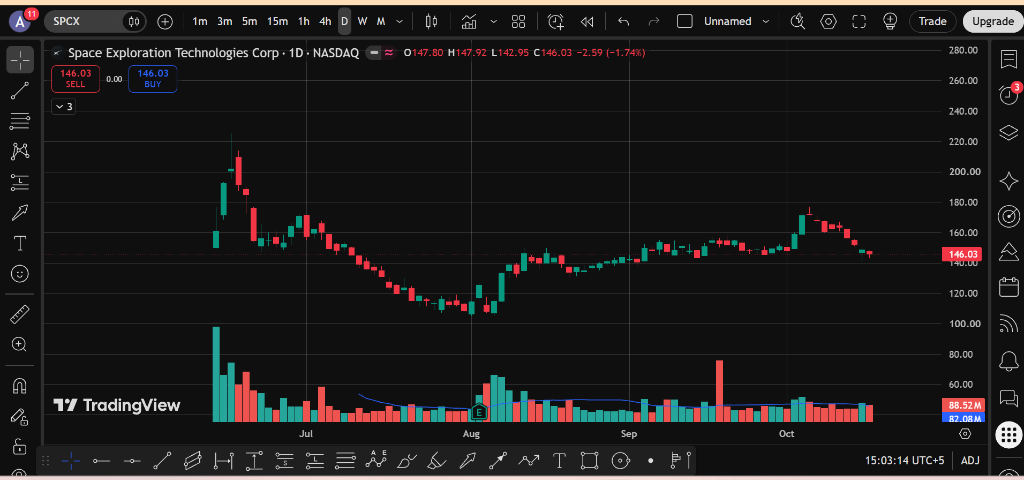
Task: Toggle stay in drawing mode pencil-lock
Action: 20,417
